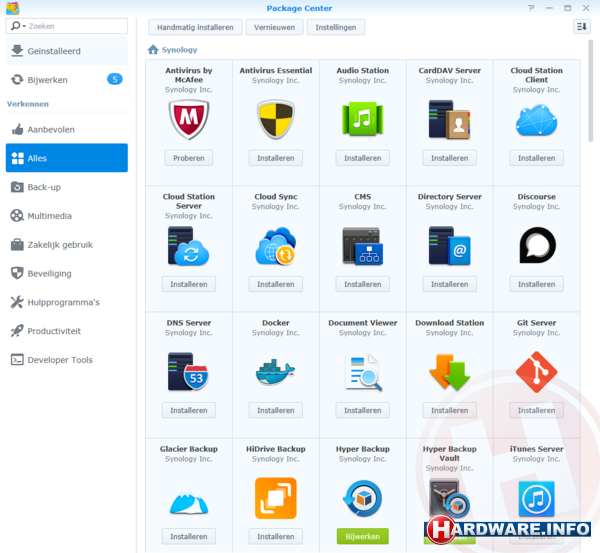Image resolution: width=600 pixels, height=553 pixels.
Task: Click the Audio Station music icon
Action: tap(362, 119)
